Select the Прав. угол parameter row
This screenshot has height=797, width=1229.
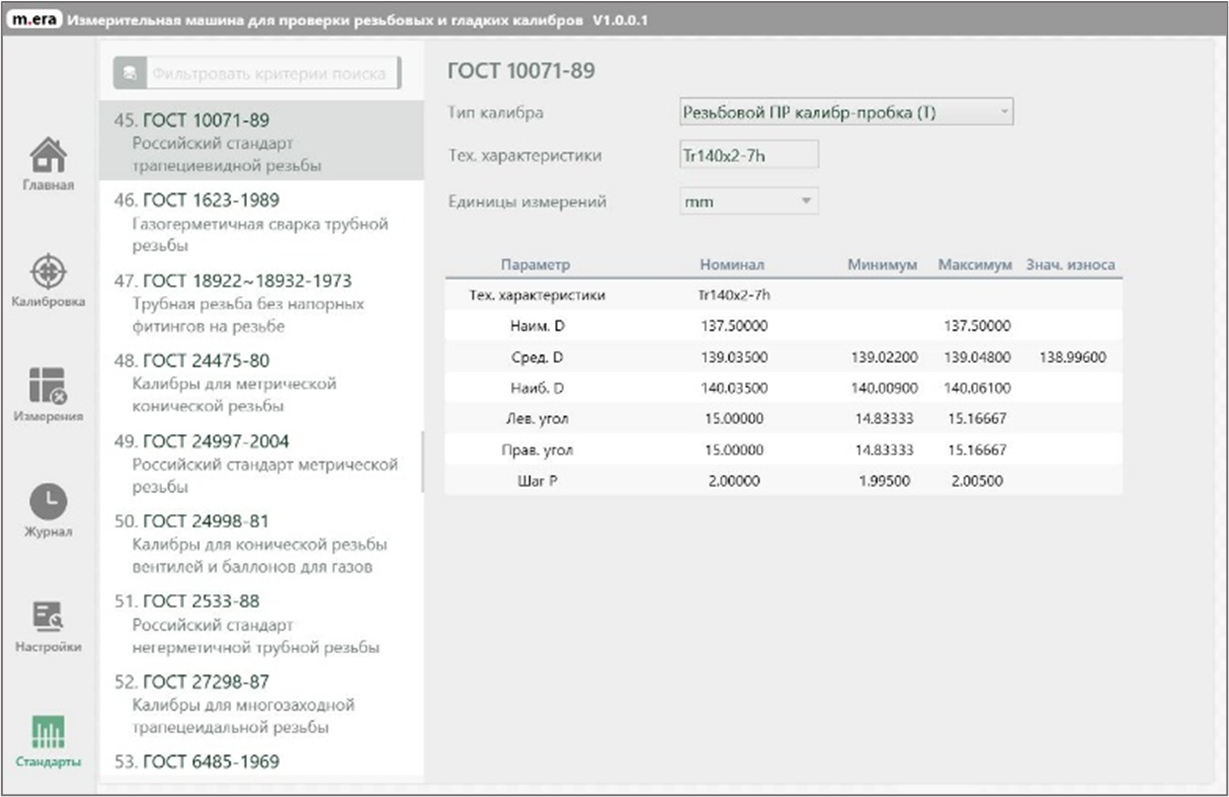783,450
